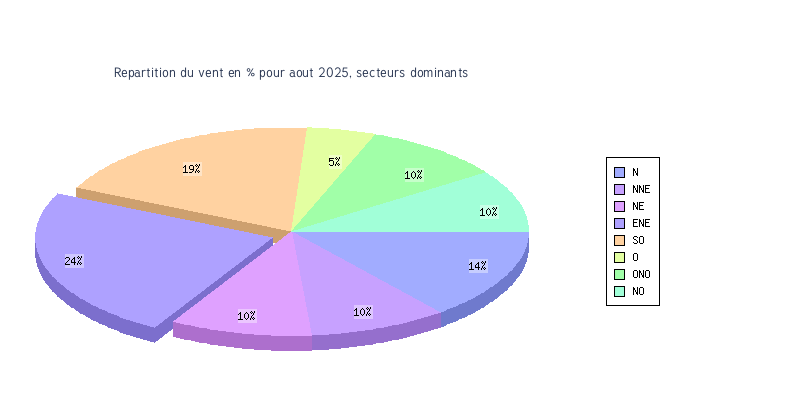810x400 pixels.
Task: Click the SO legend color swatch
Action: click(619, 240)
